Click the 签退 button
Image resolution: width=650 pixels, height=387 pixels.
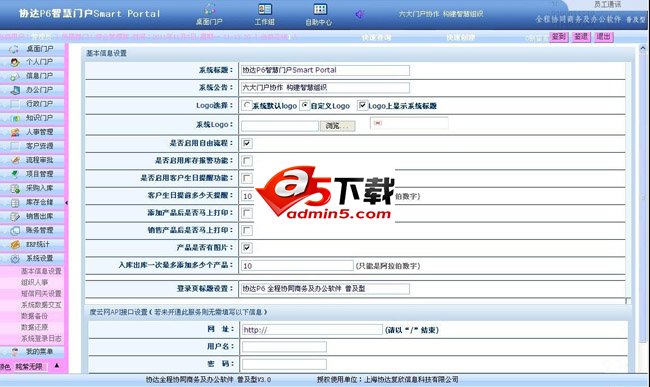tap(581, 37)
